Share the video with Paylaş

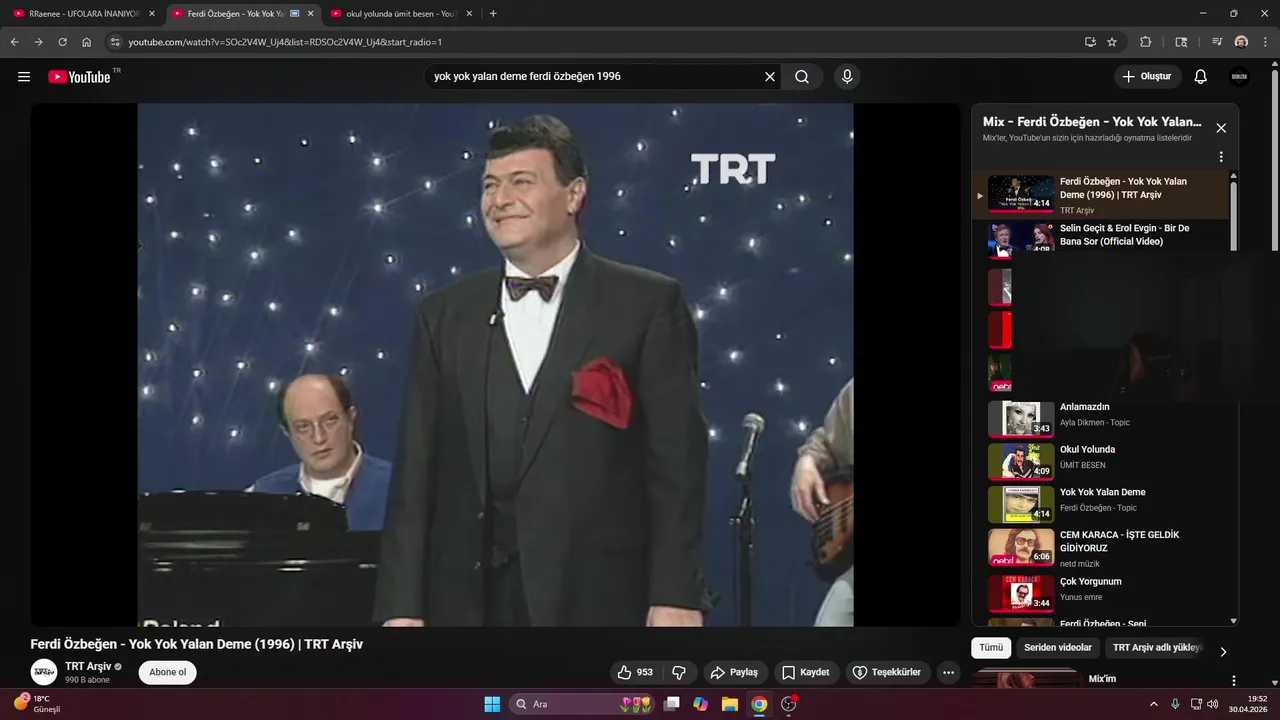tap(734, 672)
